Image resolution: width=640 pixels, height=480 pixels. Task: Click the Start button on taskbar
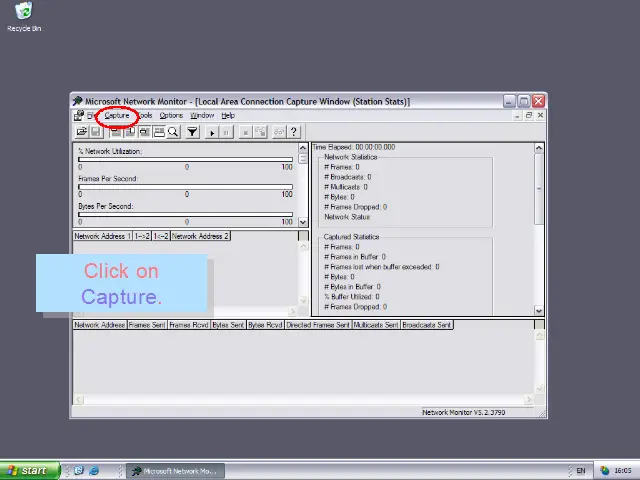click(x=29, y=470)
